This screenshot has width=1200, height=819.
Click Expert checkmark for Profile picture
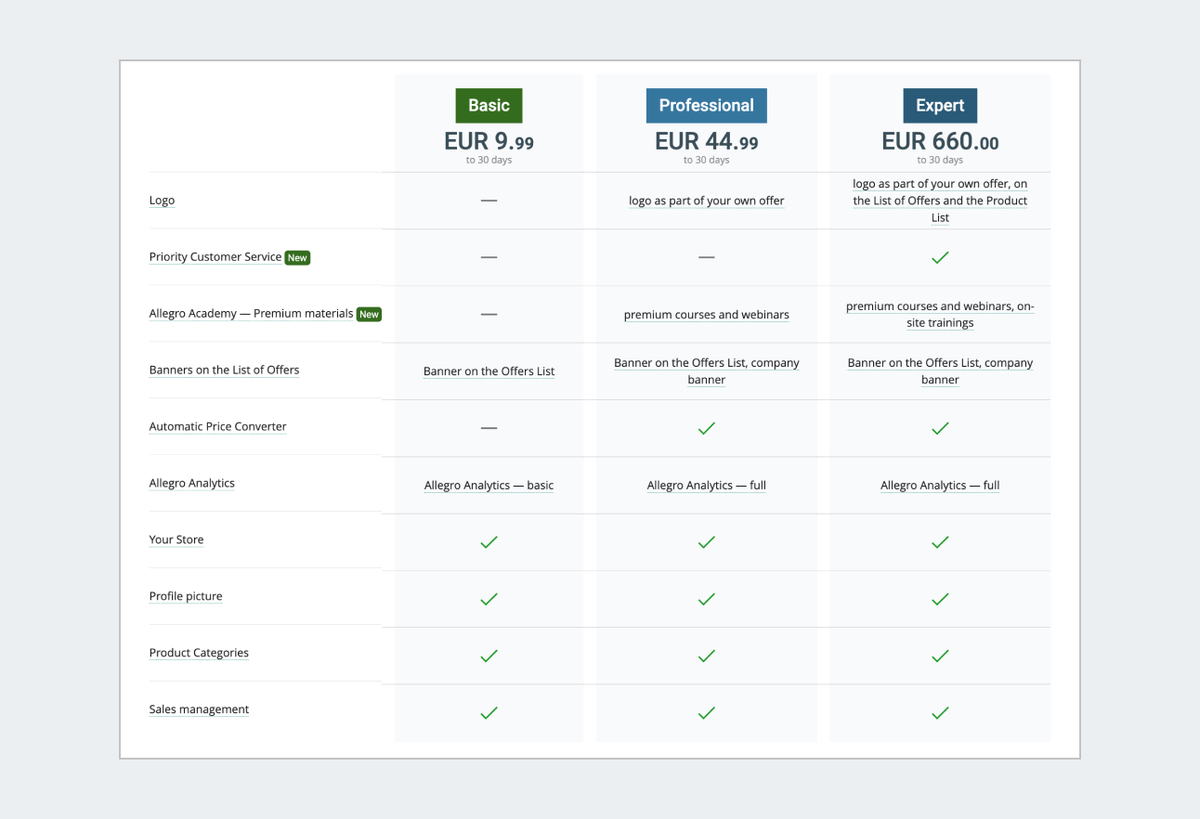pos(940,599)
